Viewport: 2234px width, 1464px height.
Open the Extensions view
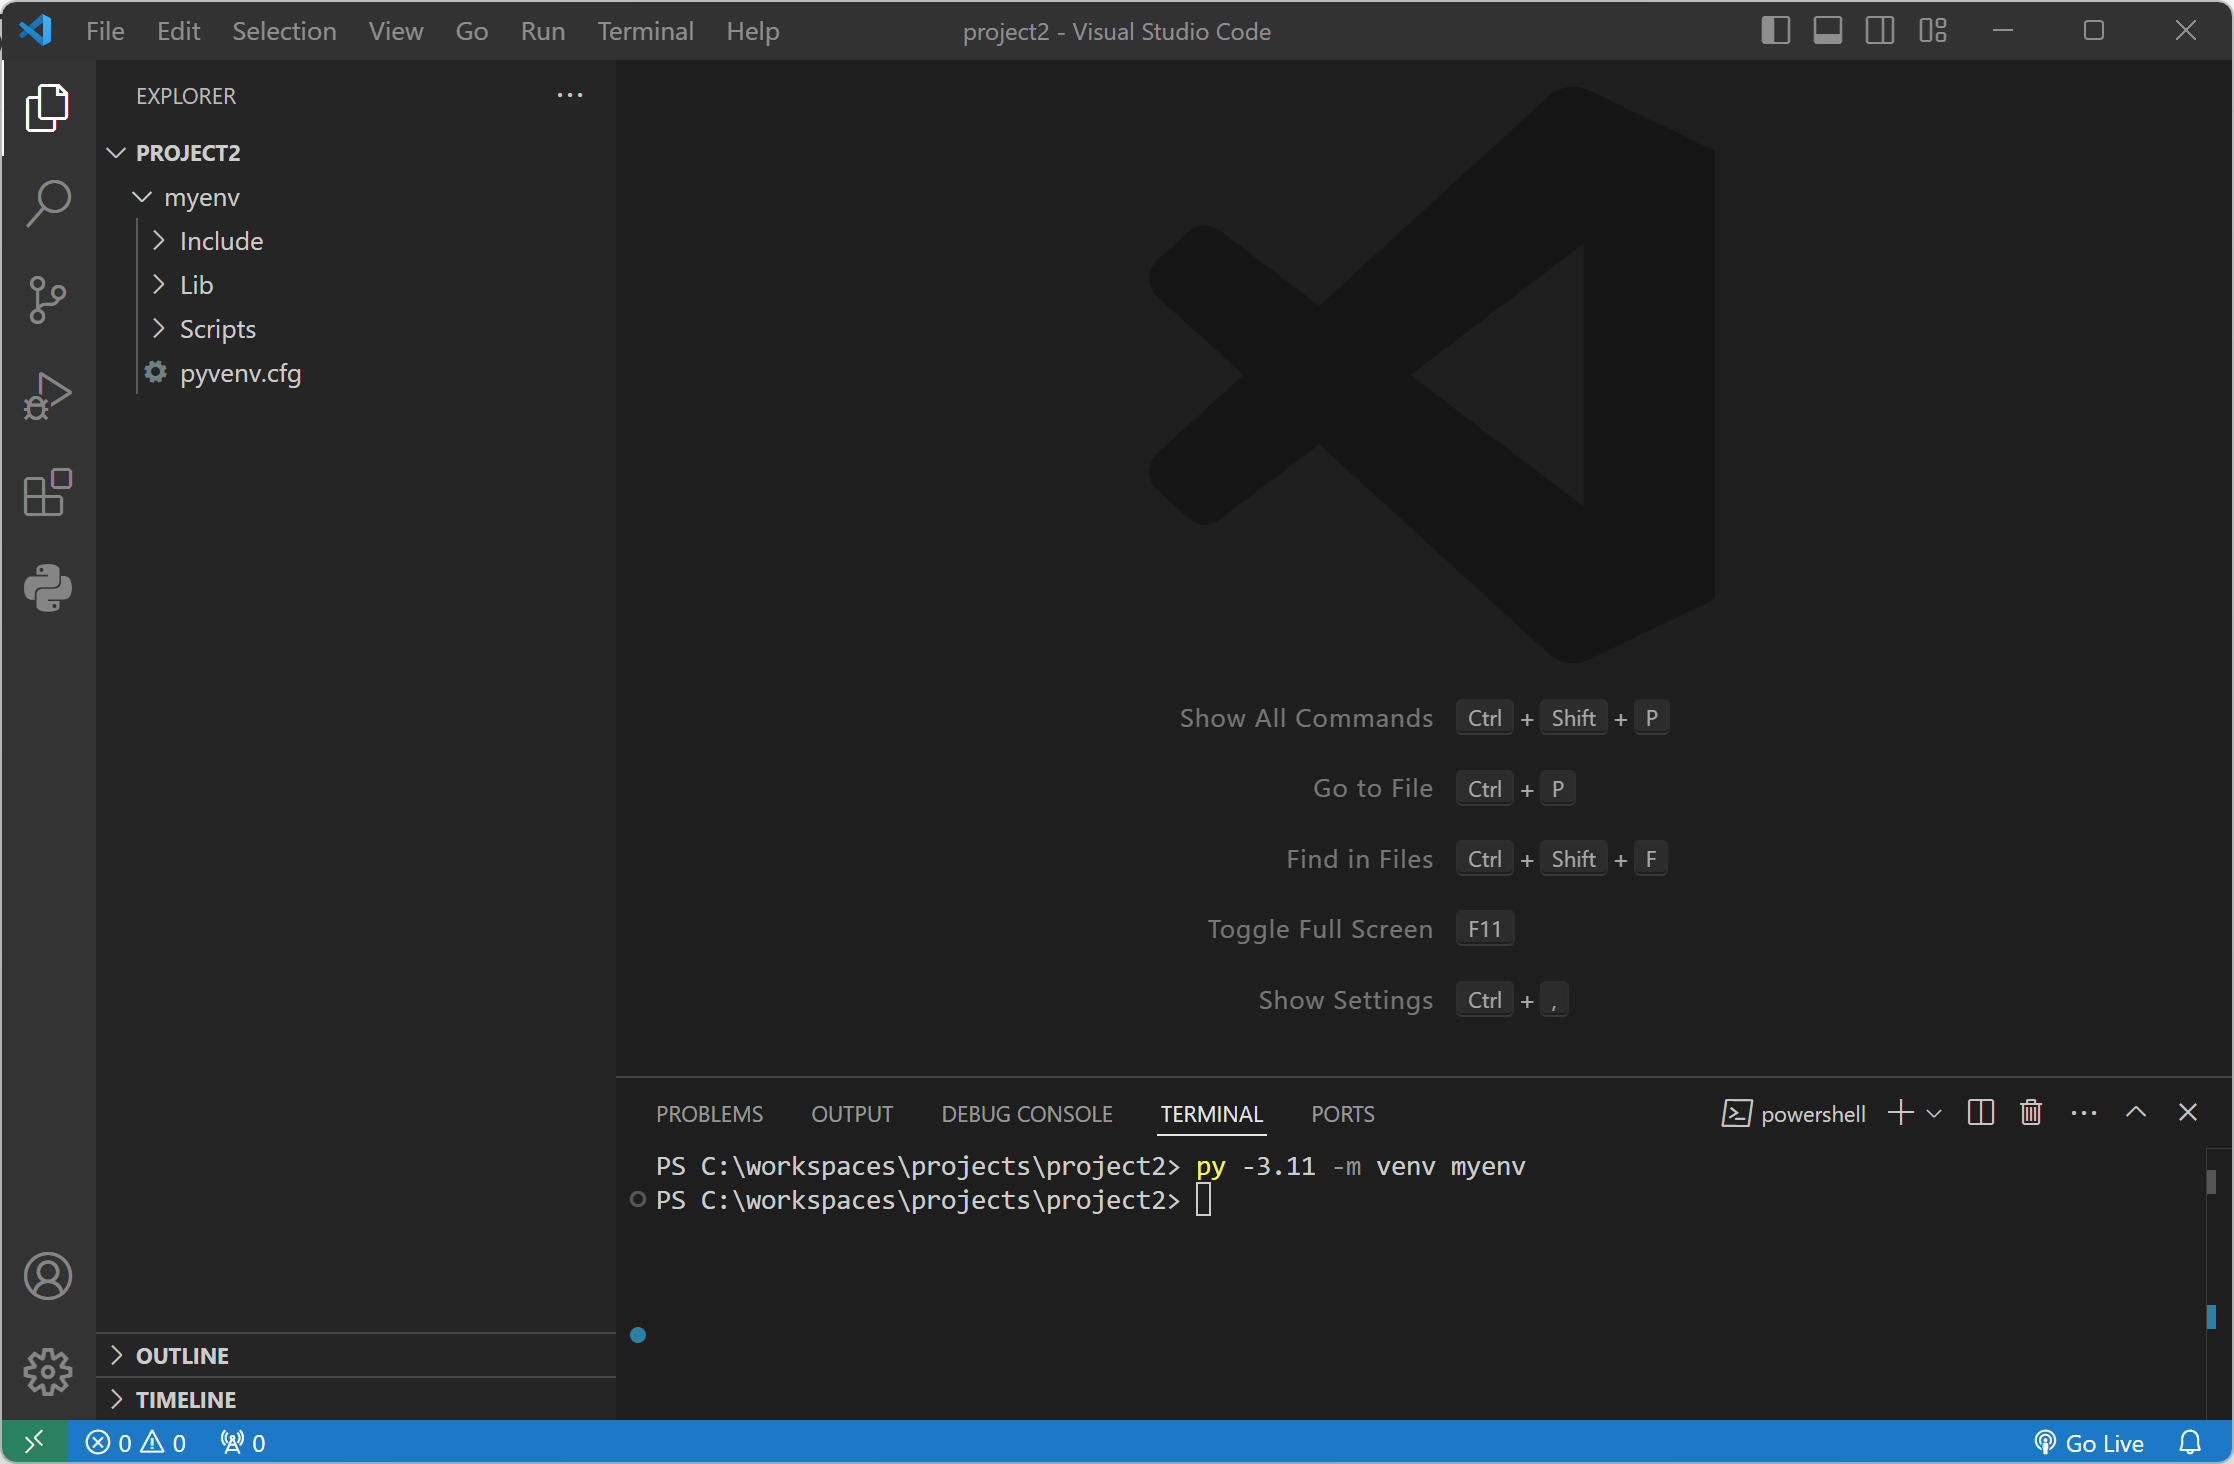click(x=47, y=492)
